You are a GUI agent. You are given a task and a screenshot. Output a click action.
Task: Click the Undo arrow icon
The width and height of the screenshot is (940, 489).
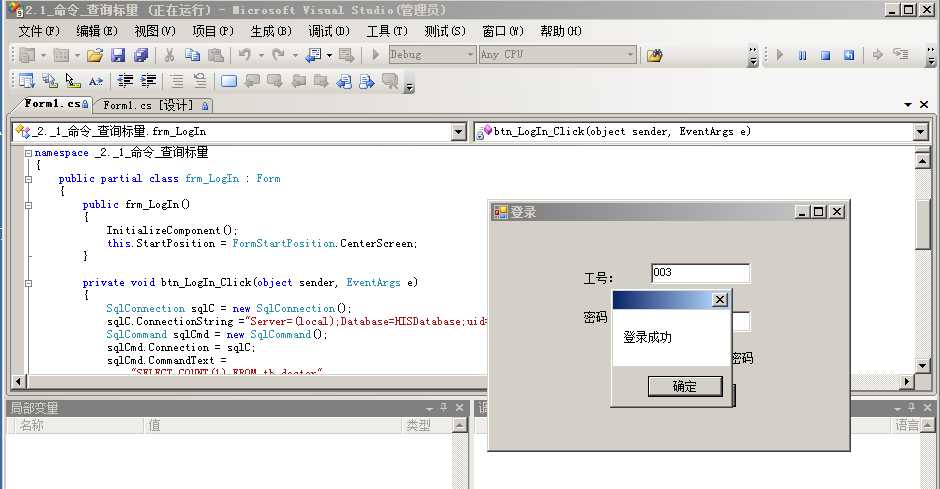tap(245, 55)
